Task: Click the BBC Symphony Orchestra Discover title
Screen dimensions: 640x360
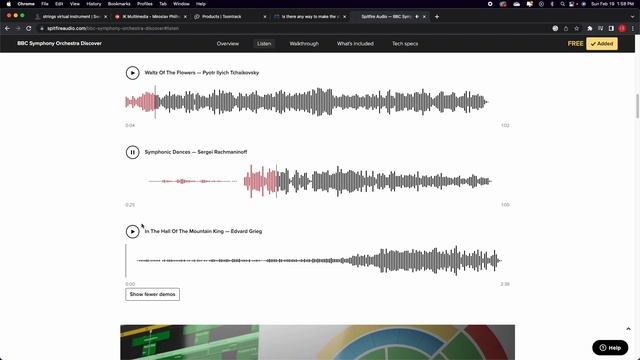Action: pos(59,43)
